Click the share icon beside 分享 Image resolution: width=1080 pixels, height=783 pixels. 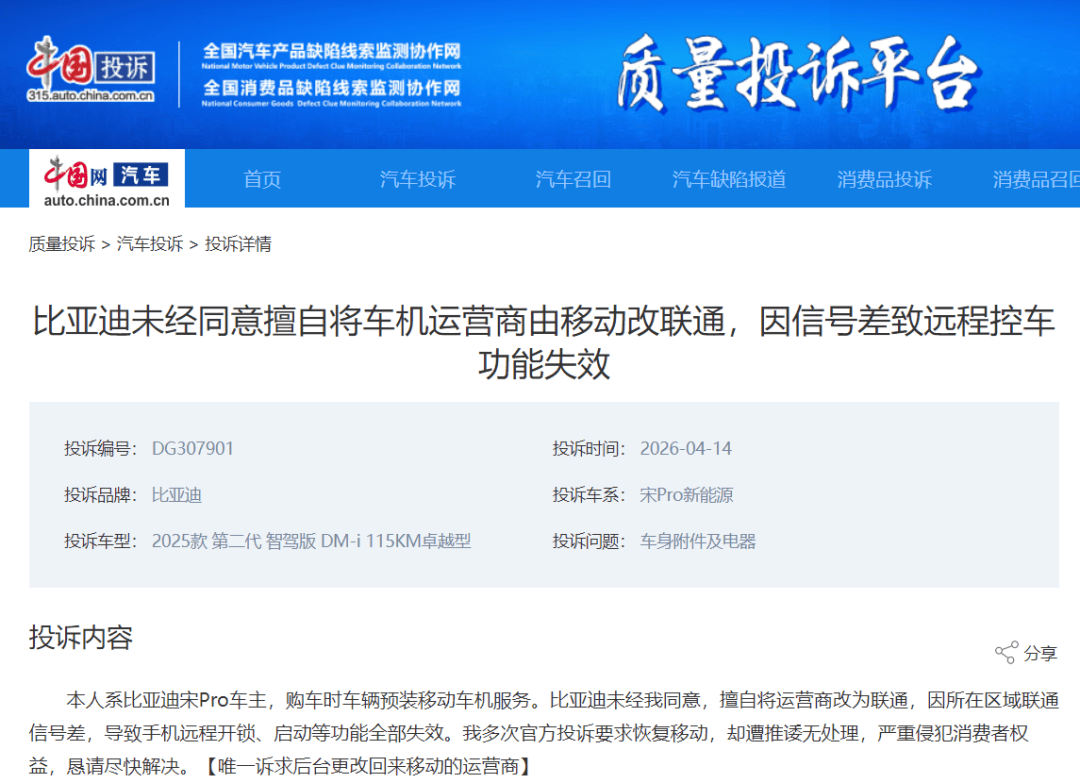pyautogui.click(x=1005, y=653)
